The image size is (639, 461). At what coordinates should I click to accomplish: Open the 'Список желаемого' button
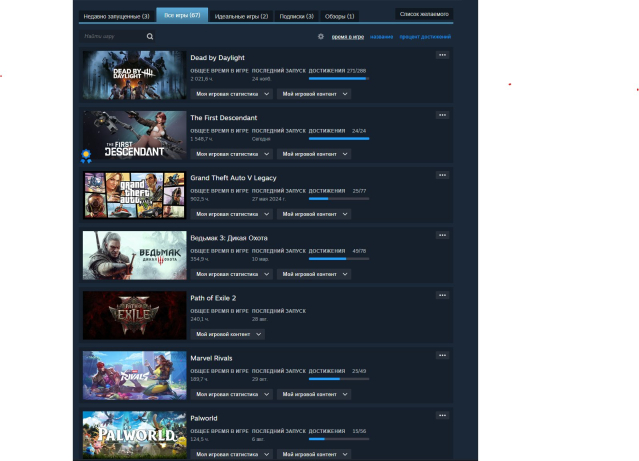click(x=424, y=14)
